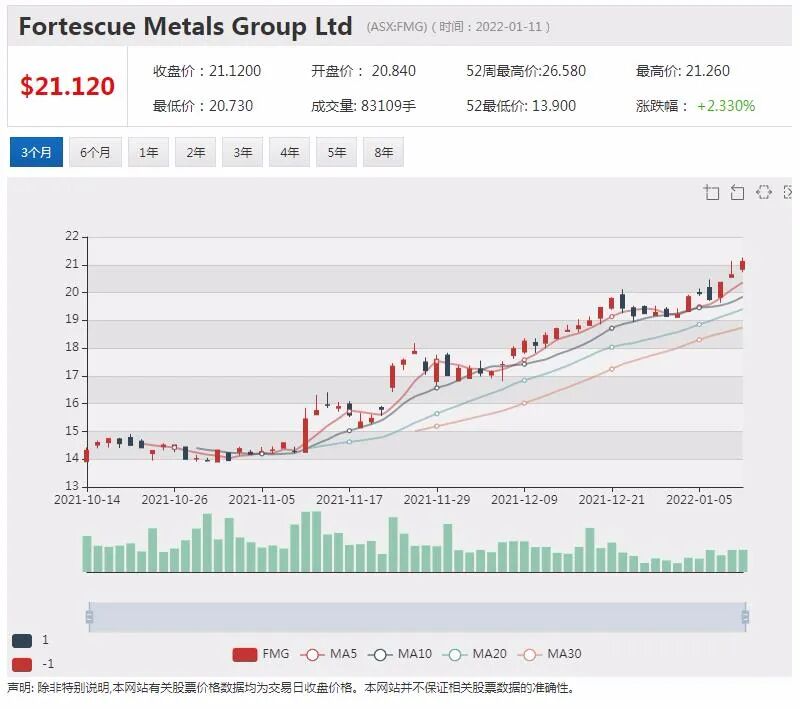Click the green +2.330% change value
Viewport: 800px width, 709px height.
(726, 106)
